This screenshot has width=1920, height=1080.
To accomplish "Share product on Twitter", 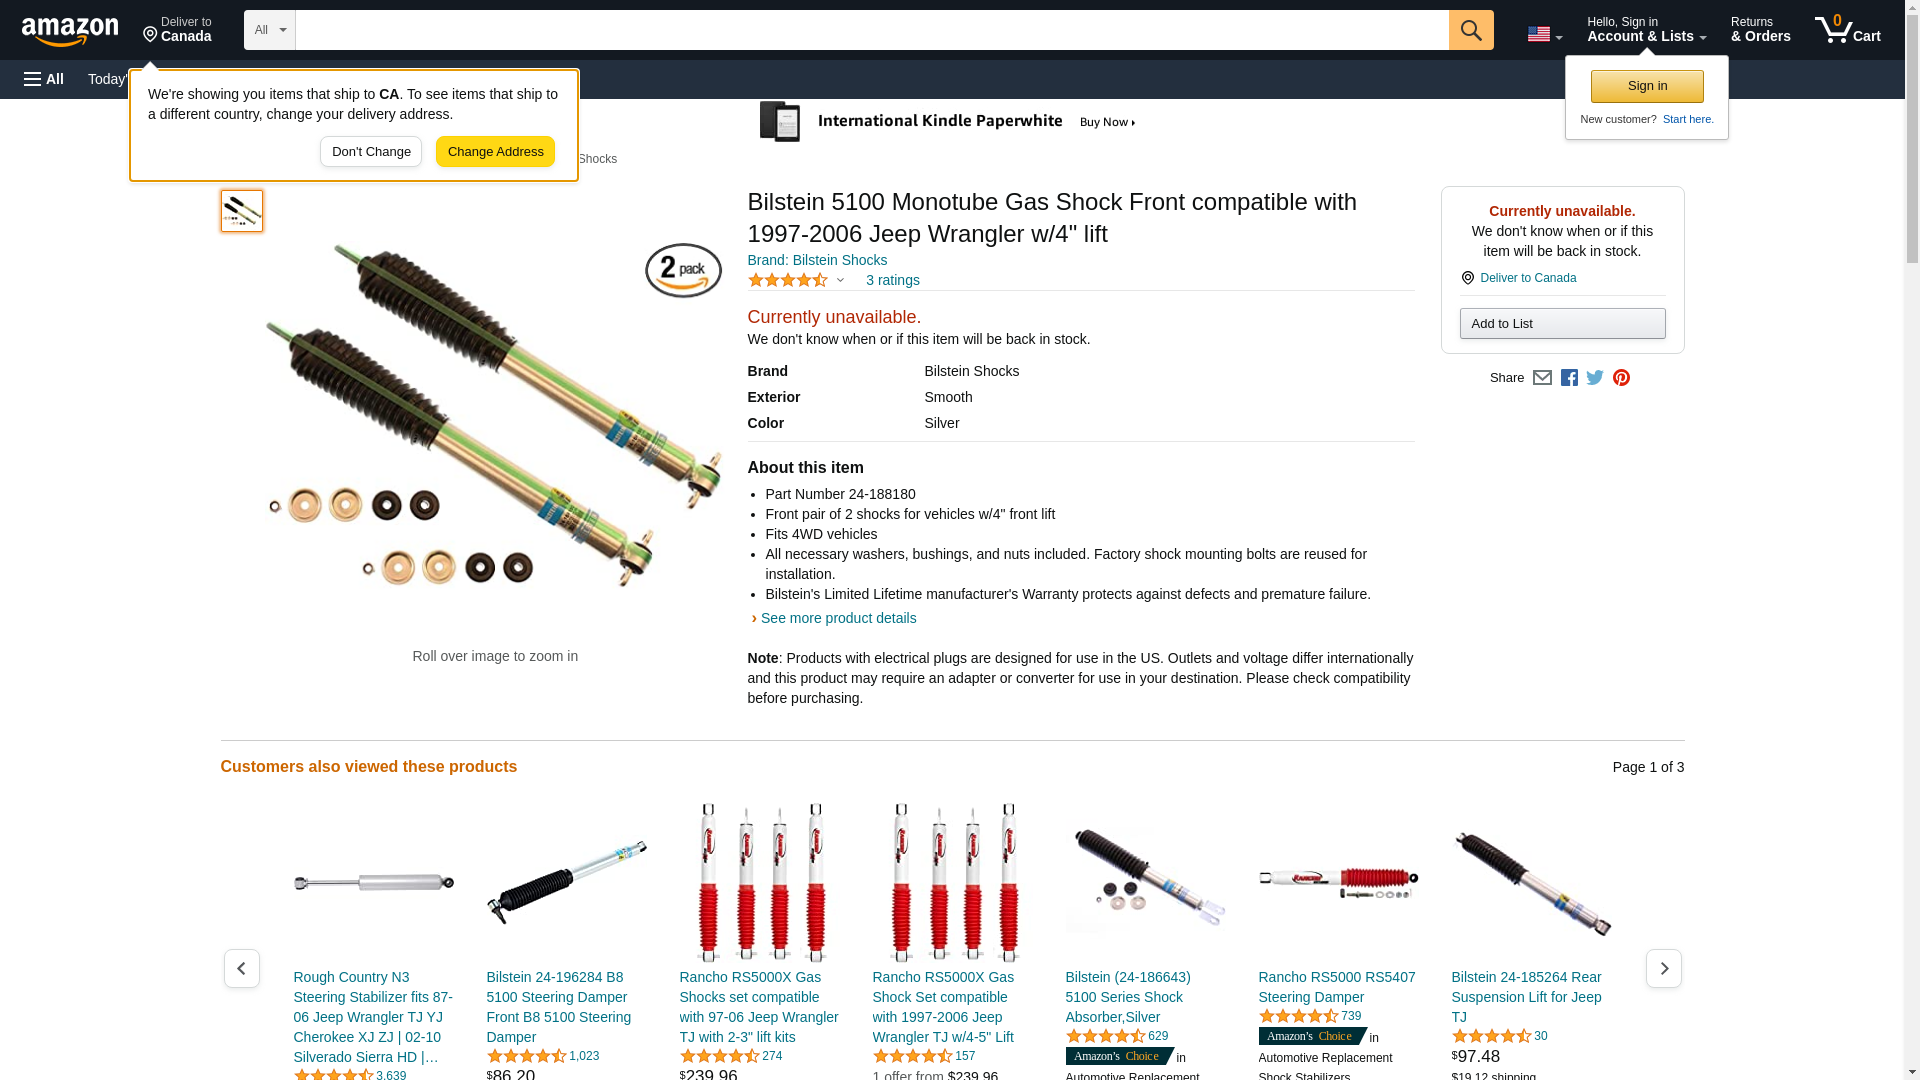I will (1595, 378).
